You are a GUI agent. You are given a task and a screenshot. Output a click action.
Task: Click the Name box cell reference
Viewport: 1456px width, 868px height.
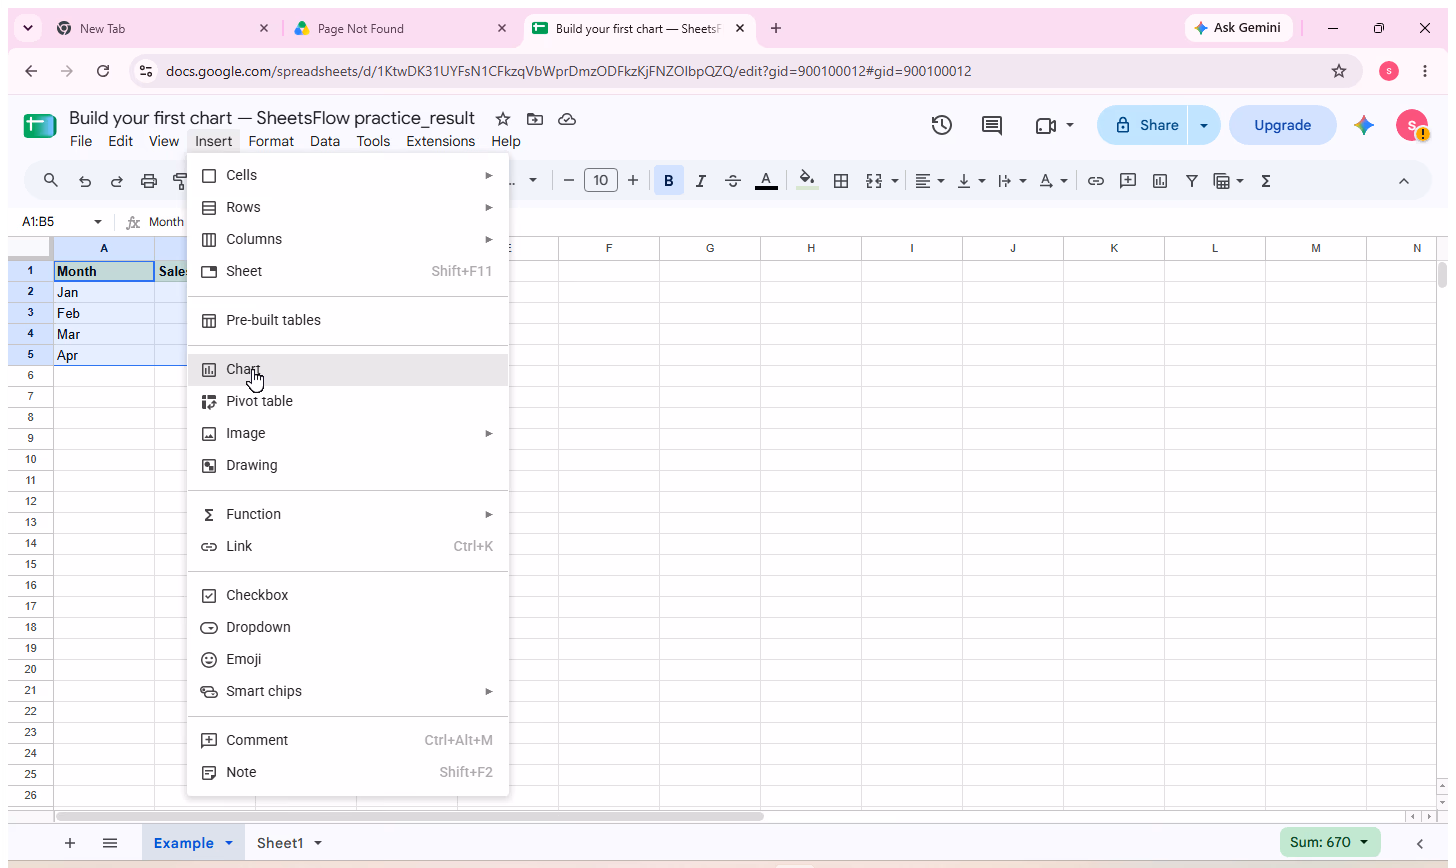point(55,222)
